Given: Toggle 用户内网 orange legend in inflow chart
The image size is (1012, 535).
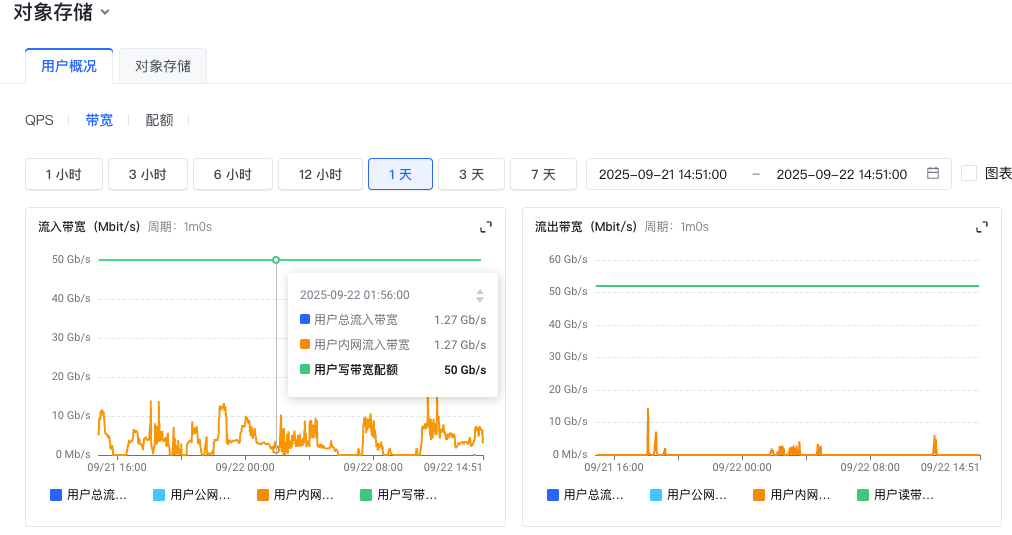Looking at the screenshot, I should click(x=295, y=495).
